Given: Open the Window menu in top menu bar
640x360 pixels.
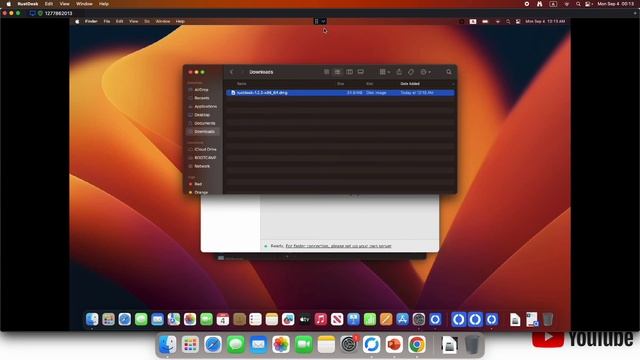Looking at the screenshot, I should coord(84,4).
